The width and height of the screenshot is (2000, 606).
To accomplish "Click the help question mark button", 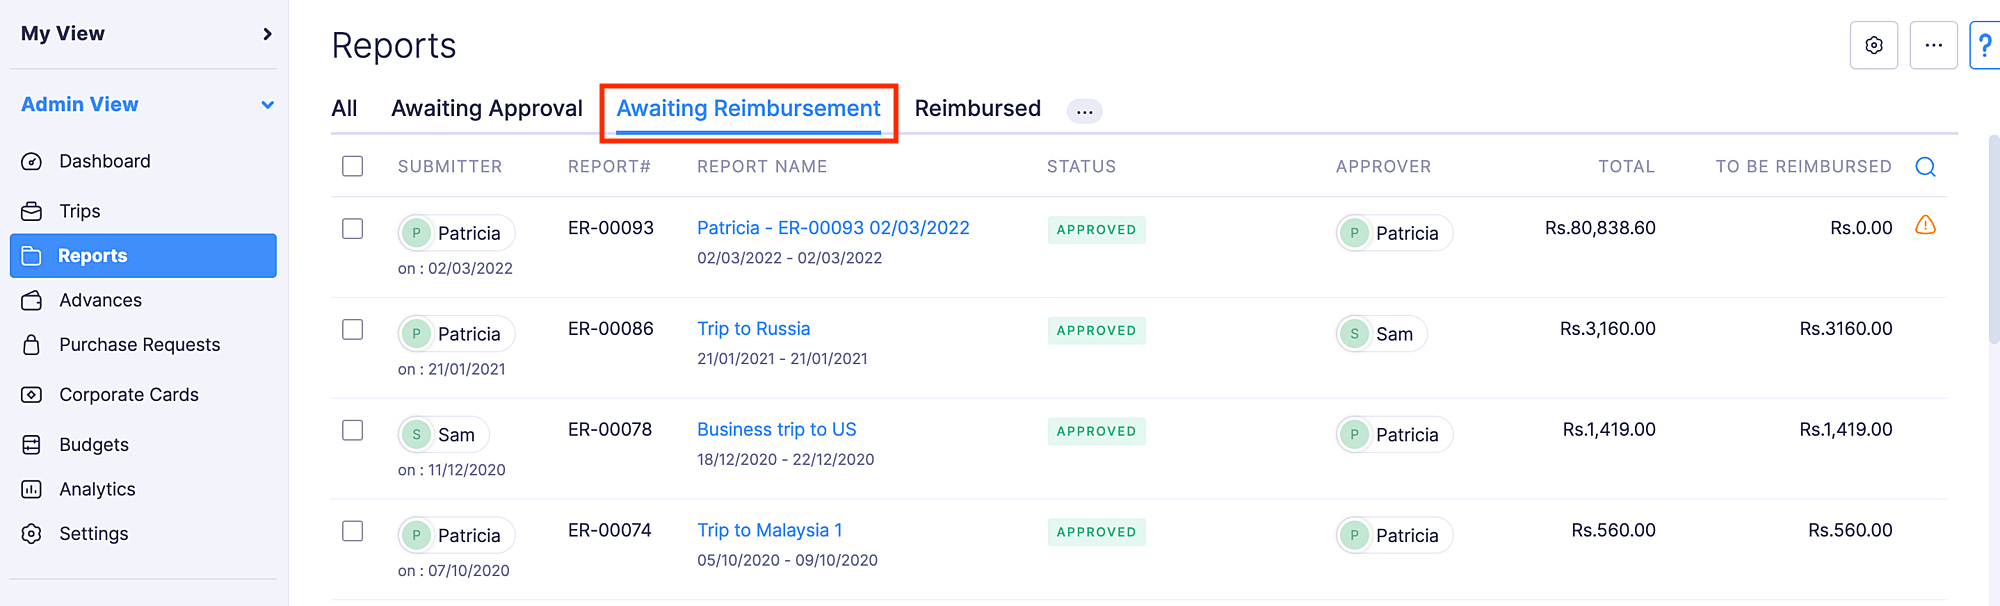I will click(1985, 44).
